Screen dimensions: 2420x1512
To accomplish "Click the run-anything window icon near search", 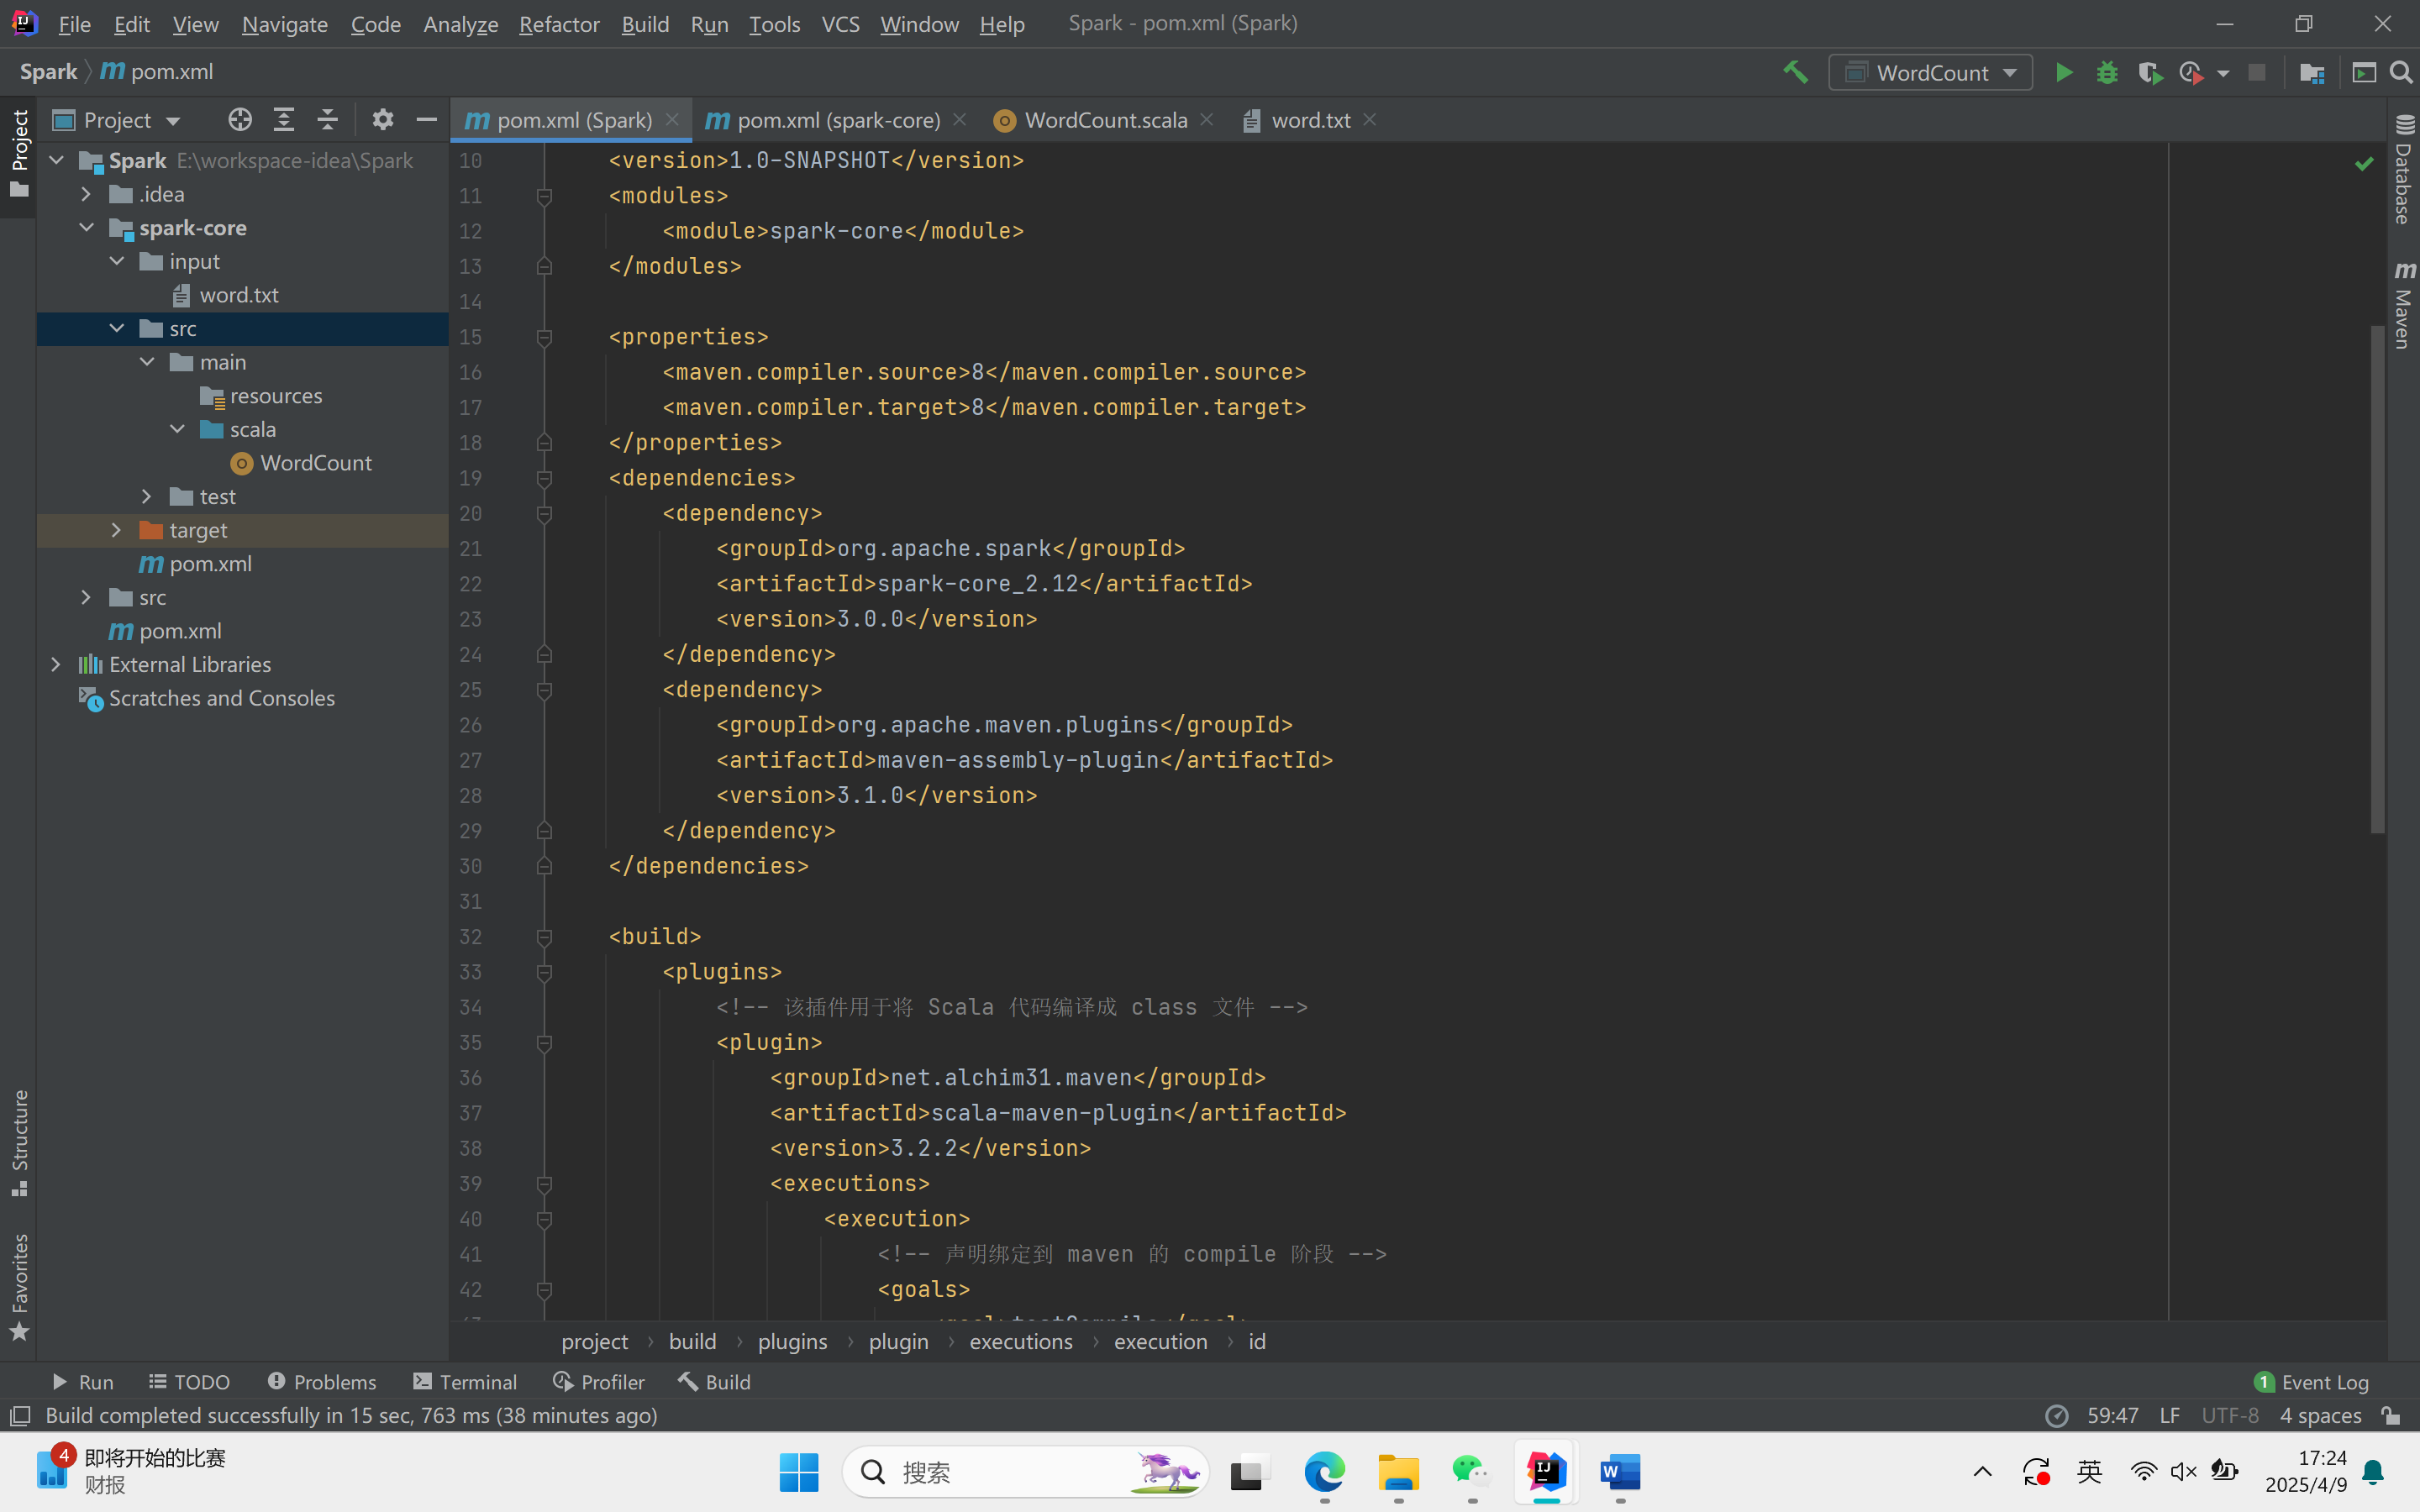I will pyautogui.click(x=2364, y=72).
